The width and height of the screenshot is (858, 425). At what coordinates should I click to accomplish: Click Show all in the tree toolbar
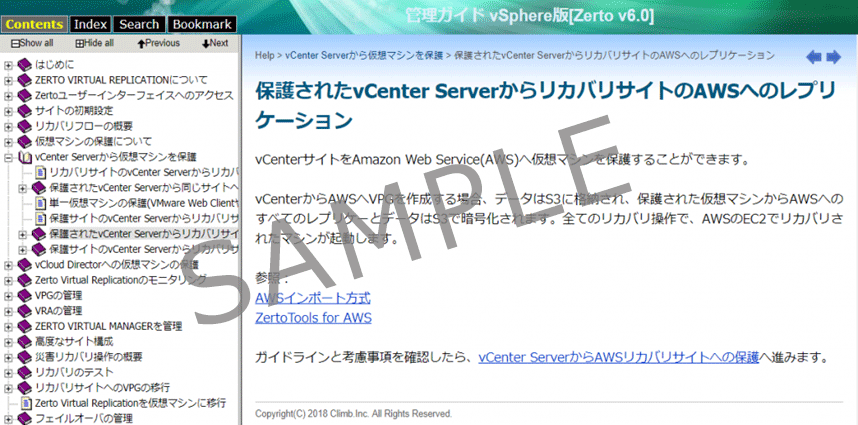(32, 43)
